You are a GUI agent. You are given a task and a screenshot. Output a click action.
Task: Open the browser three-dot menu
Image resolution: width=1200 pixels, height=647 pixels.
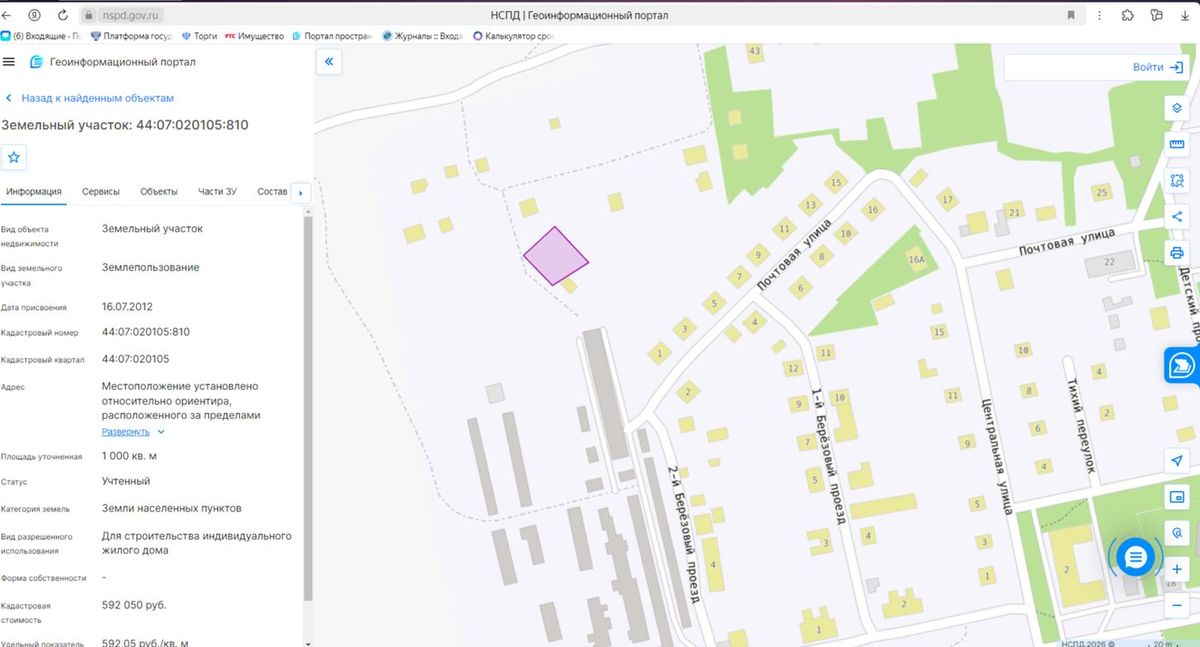pos(1099,15)
